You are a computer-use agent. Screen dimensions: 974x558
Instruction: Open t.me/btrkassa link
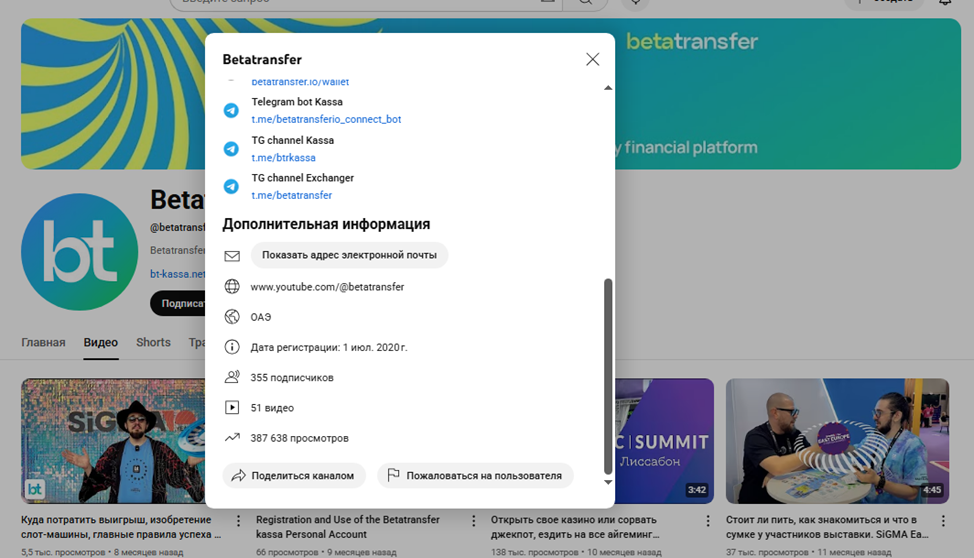point(283,158)
